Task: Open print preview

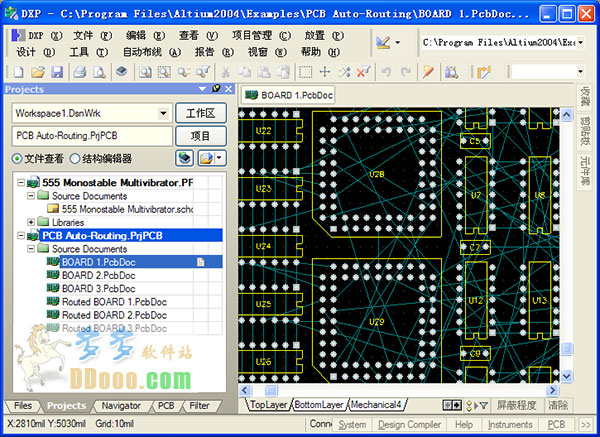Action: coord(99,72)
